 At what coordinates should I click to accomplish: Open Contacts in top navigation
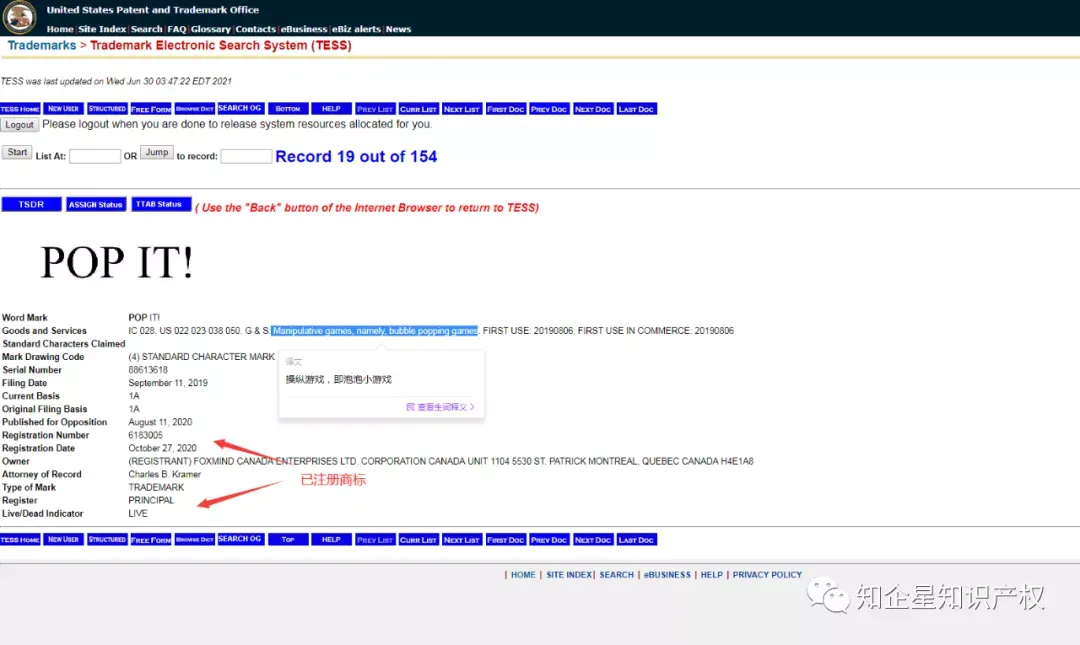[x=256, y=29]
